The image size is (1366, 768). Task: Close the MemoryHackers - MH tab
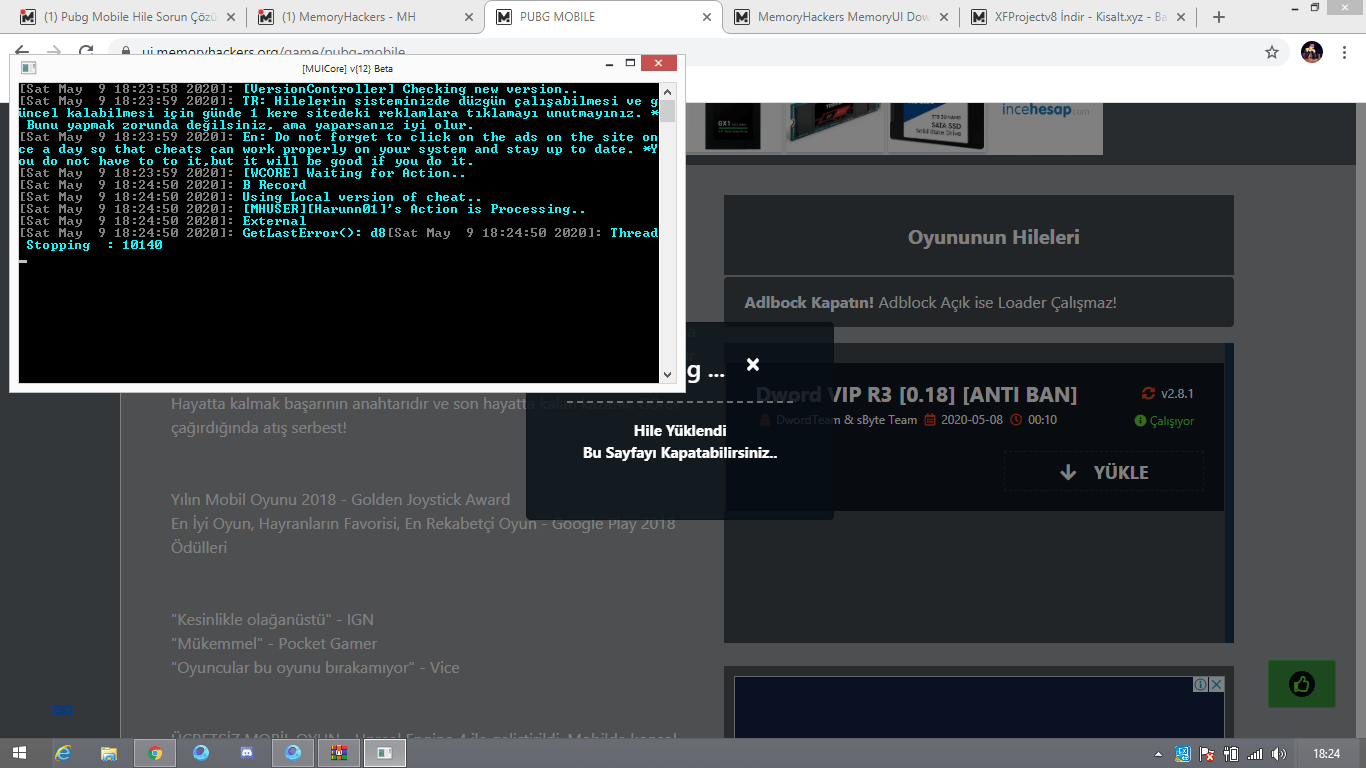468,17
